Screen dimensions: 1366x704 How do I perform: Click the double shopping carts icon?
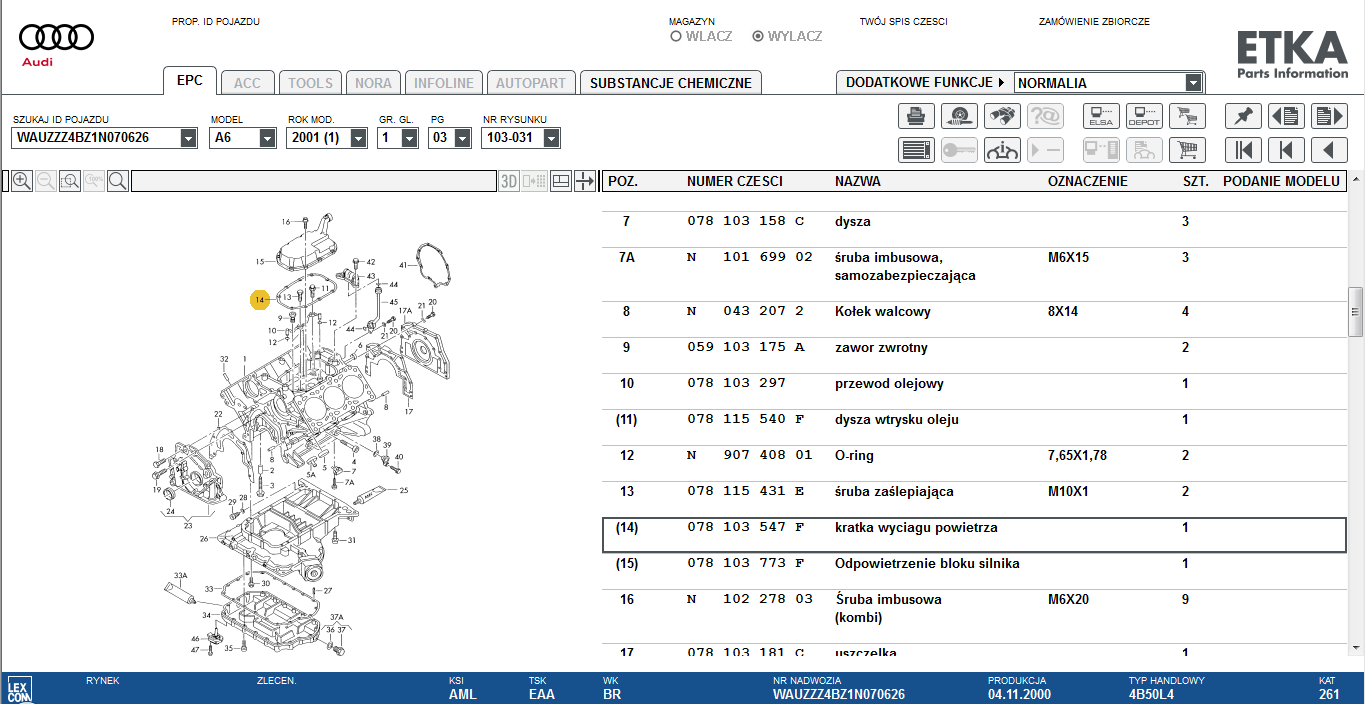1187,116
